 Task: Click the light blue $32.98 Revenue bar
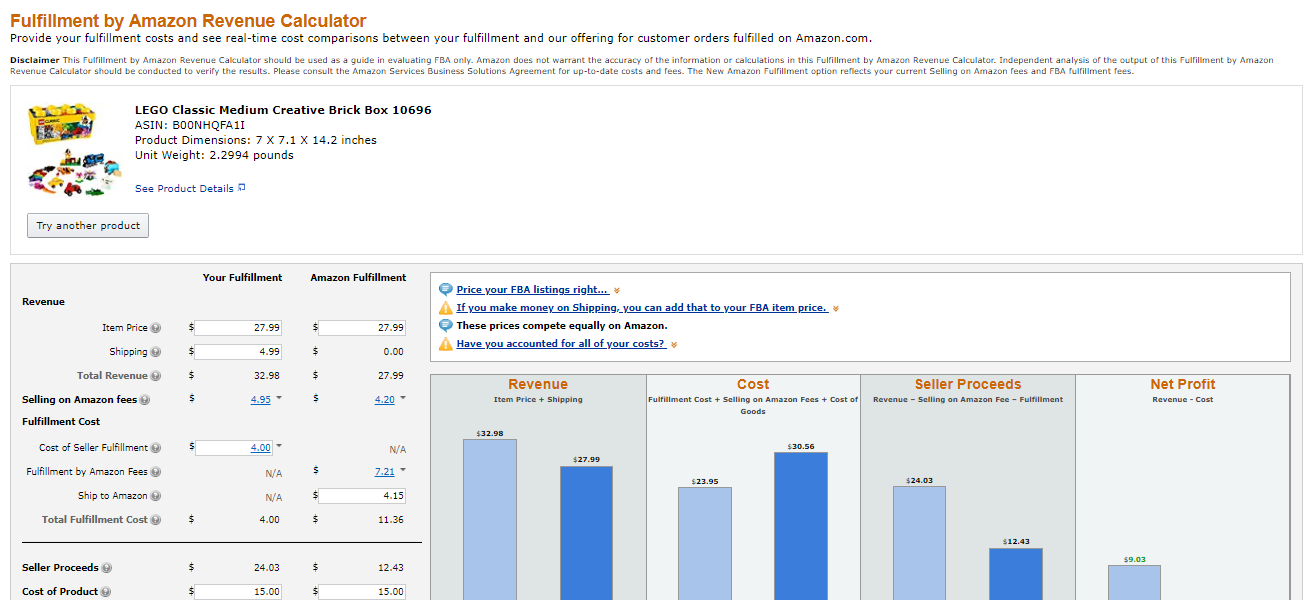click(490, 519)
